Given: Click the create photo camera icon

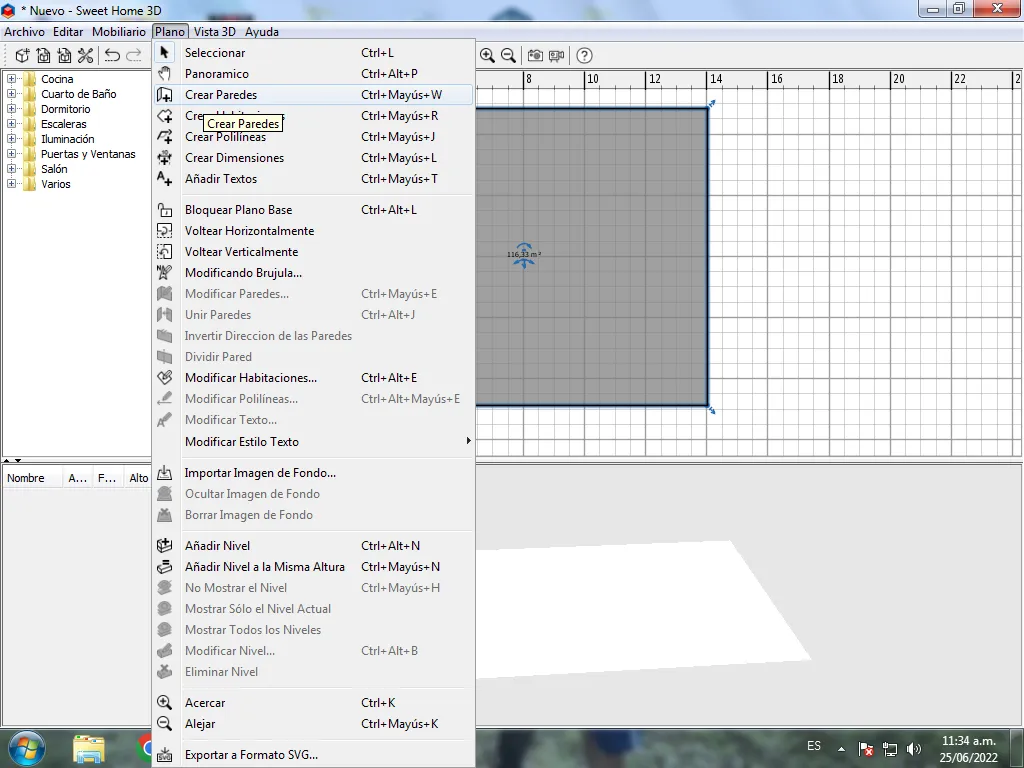Looking at the screenshot, I should [x=535, y=56].
